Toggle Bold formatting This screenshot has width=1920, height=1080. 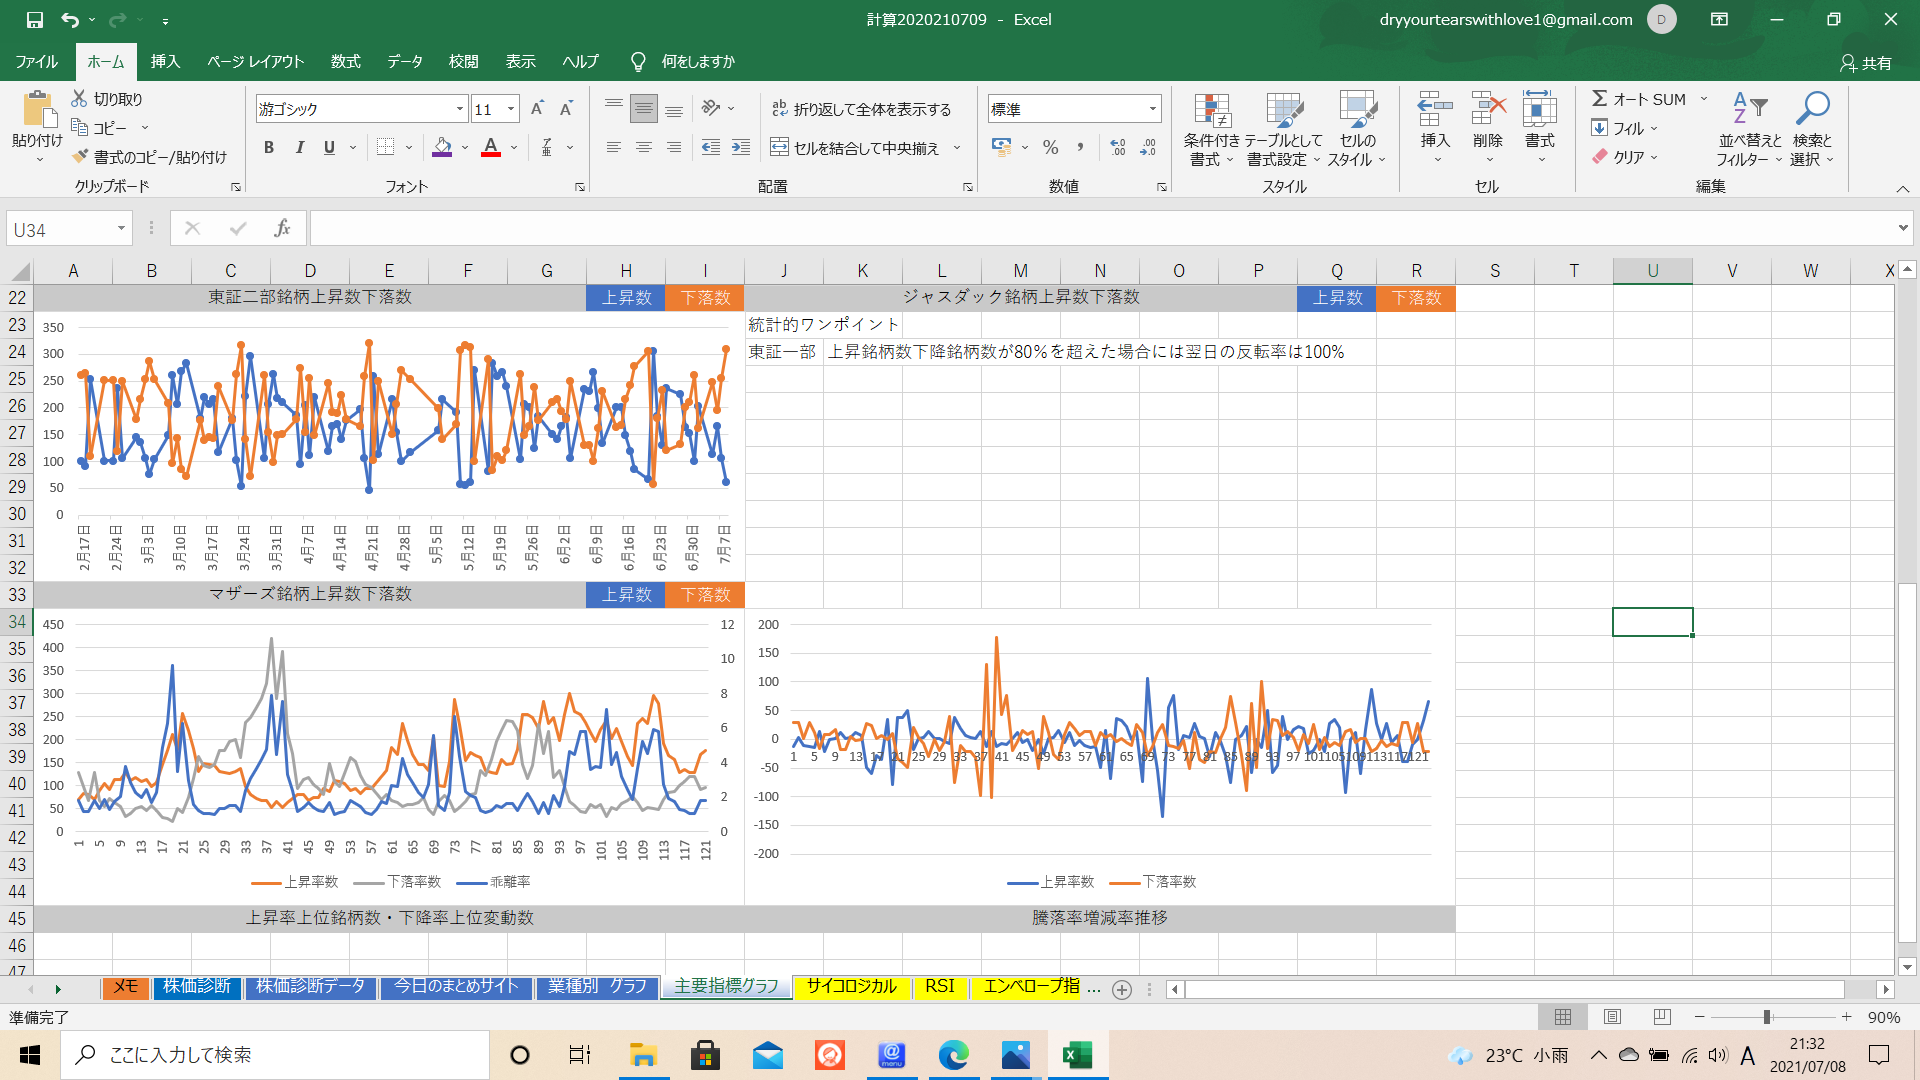click(268, 148)
